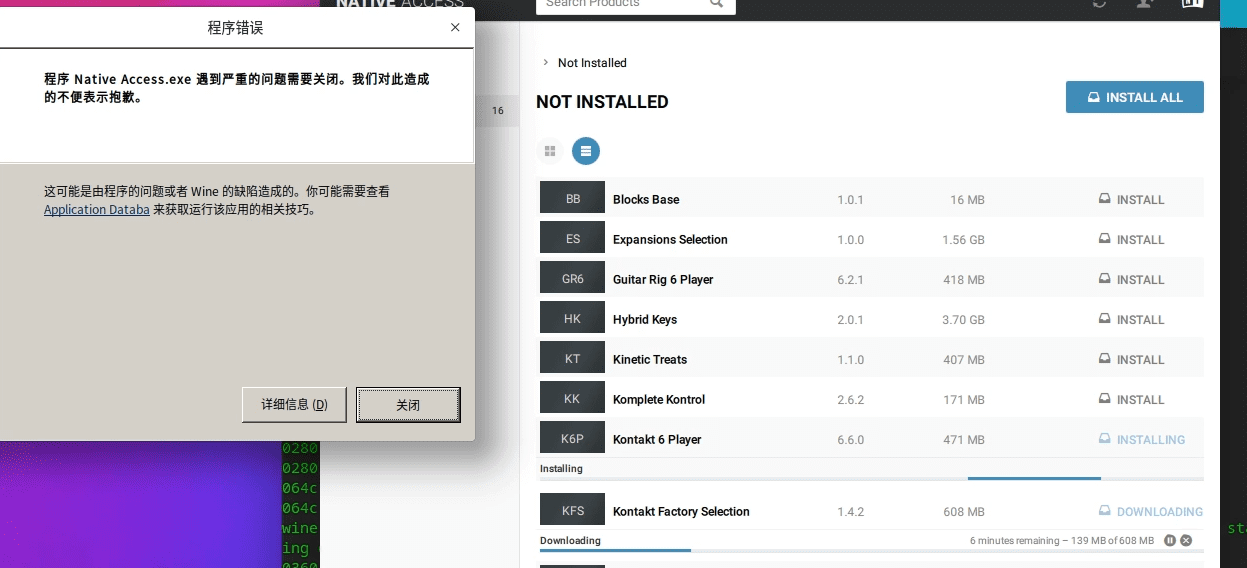This screenshot has height=568, width=1247.
Task: Install Expansions Selection
Action: point(1132,239)
